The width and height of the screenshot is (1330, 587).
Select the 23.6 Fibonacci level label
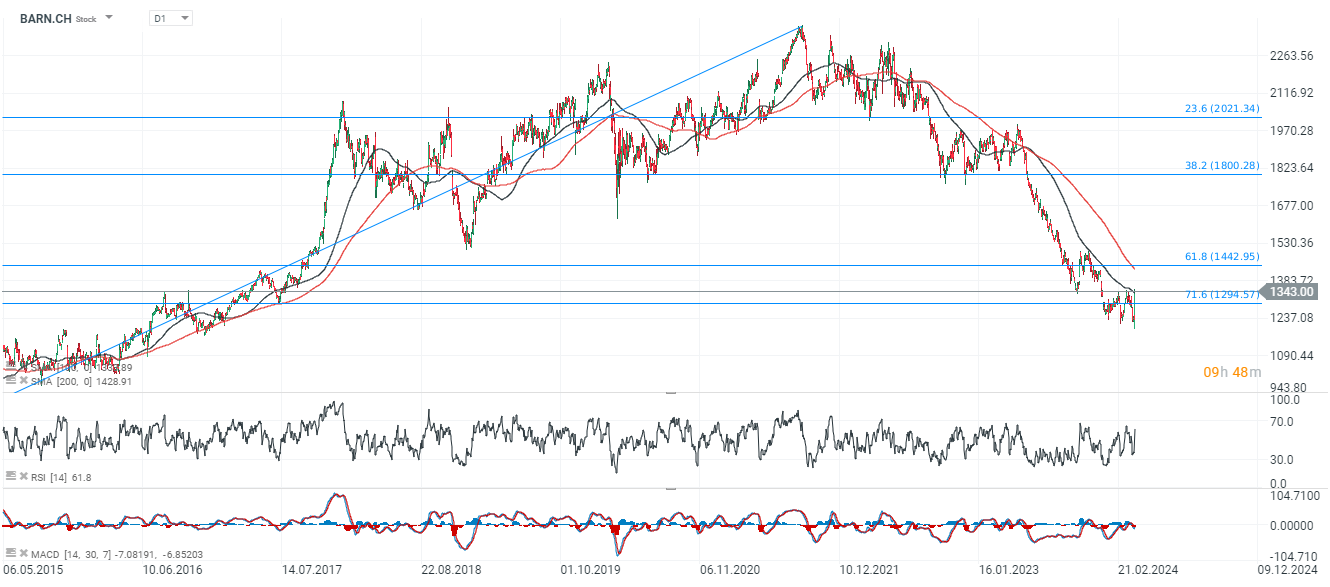click(x=1221, y=109)
